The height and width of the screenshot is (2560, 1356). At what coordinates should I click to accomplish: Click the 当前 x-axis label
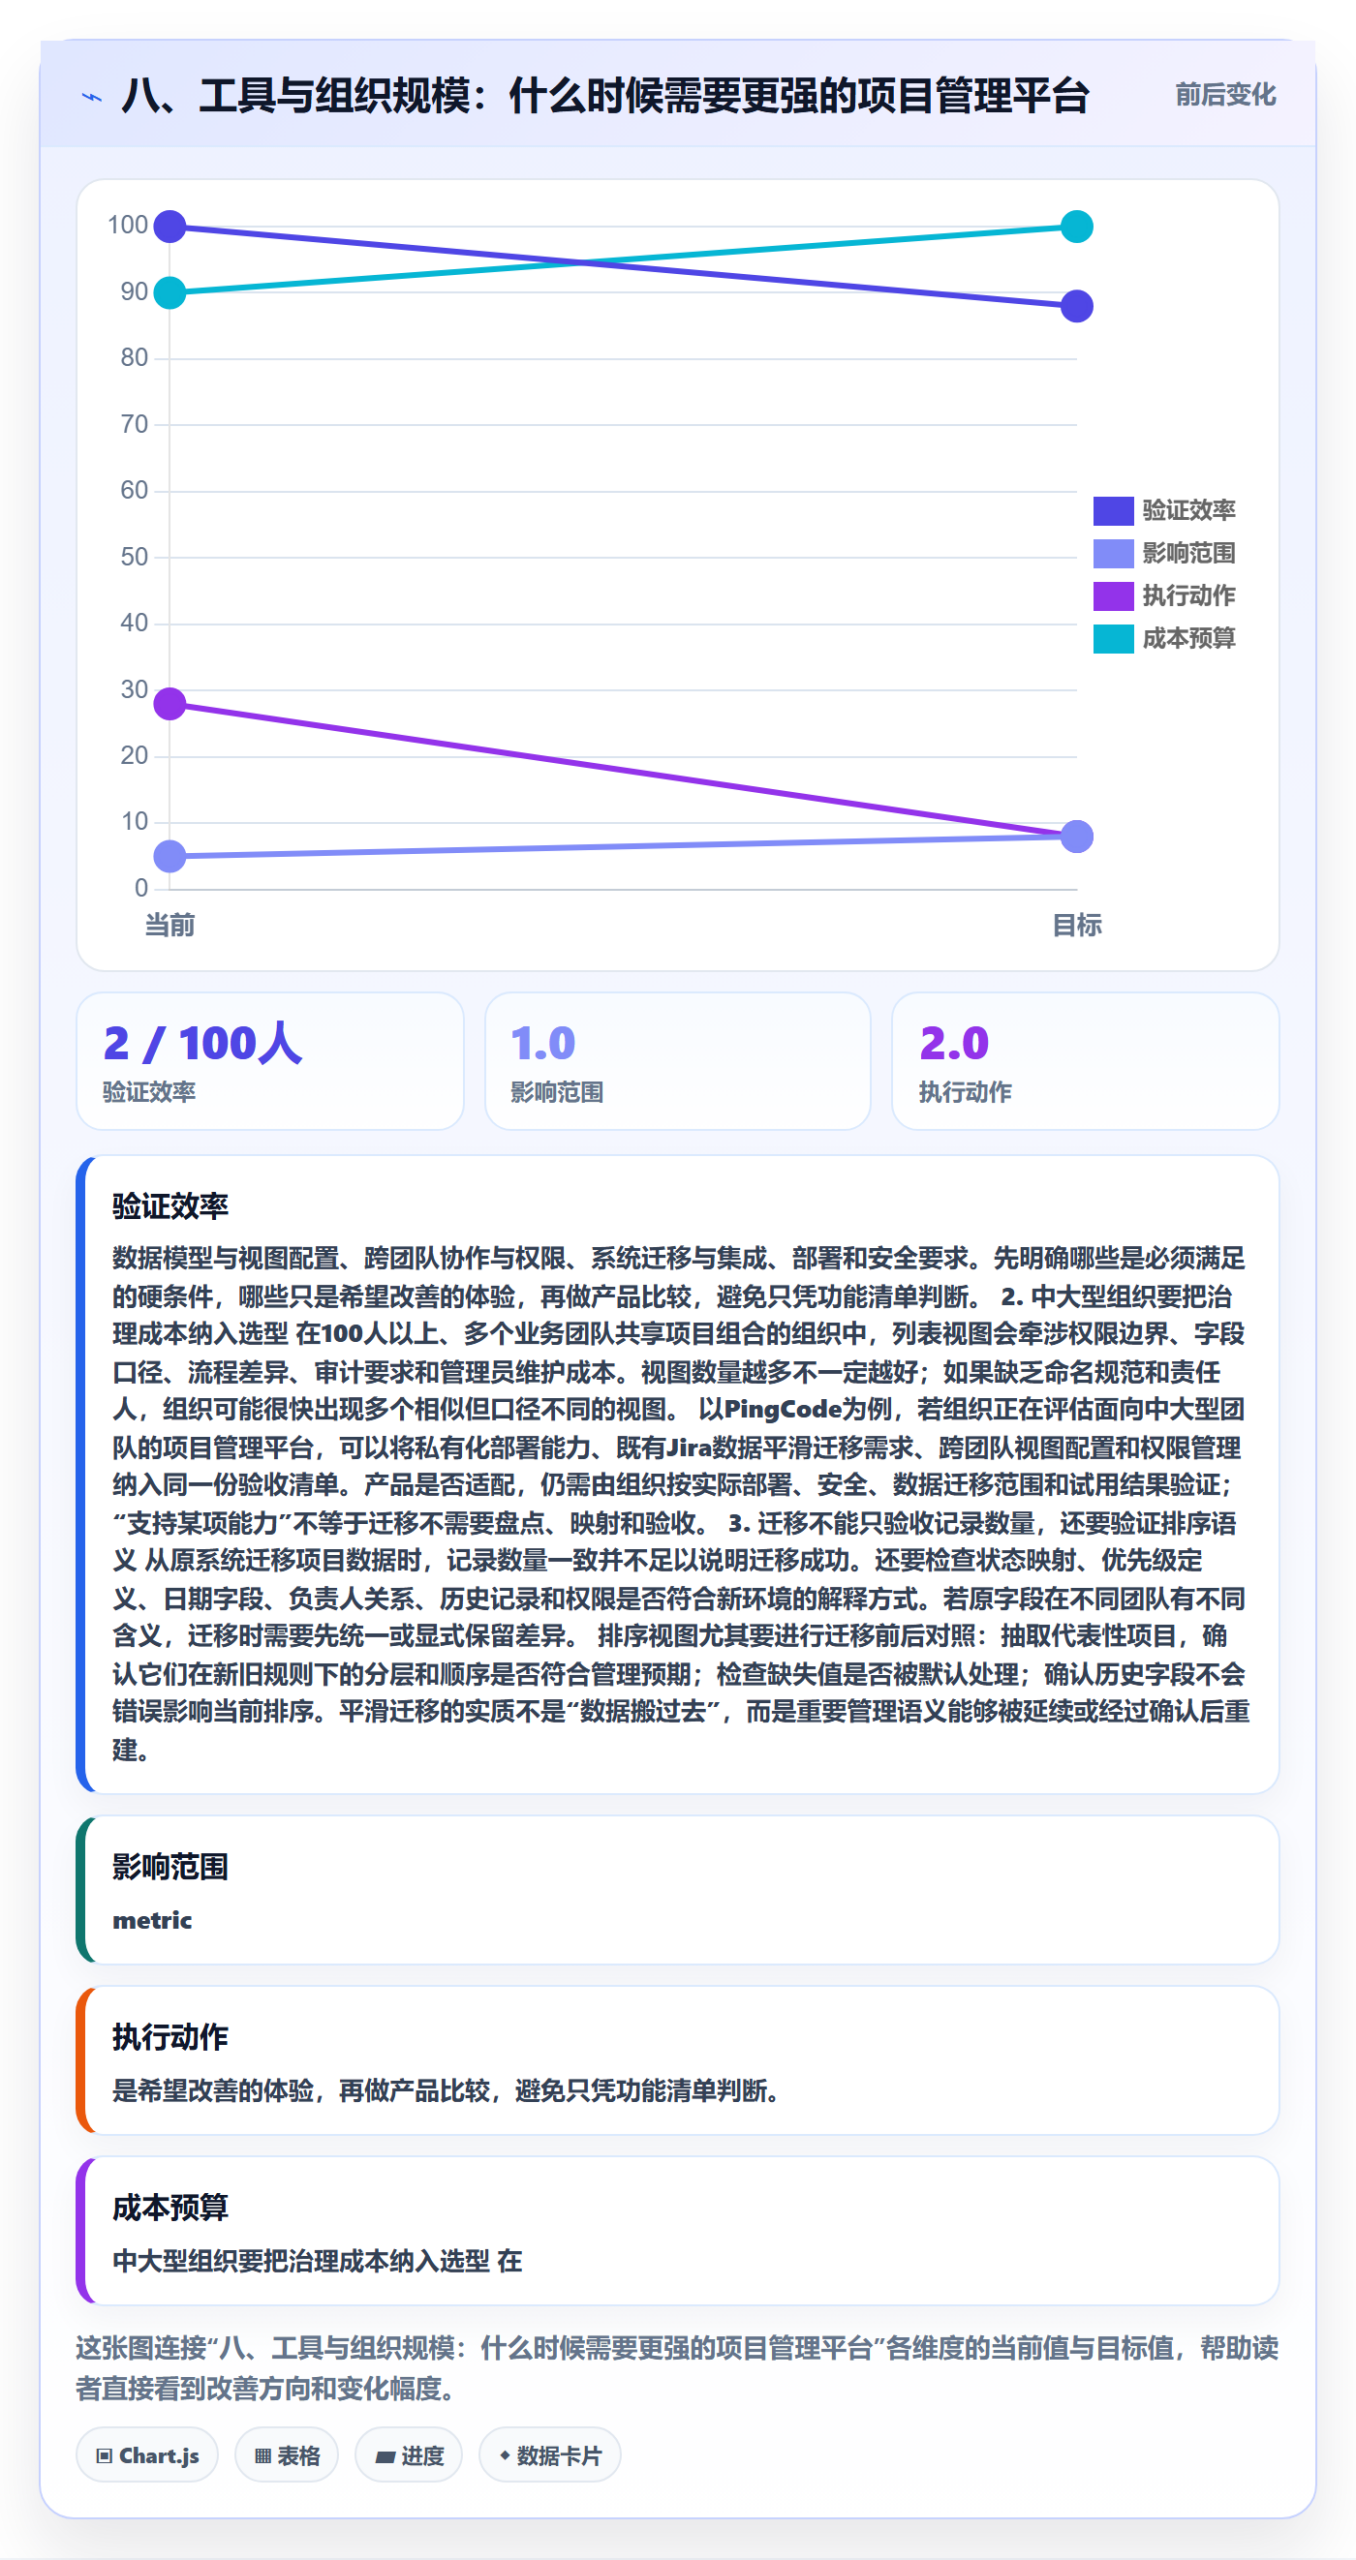pos(170,925)
